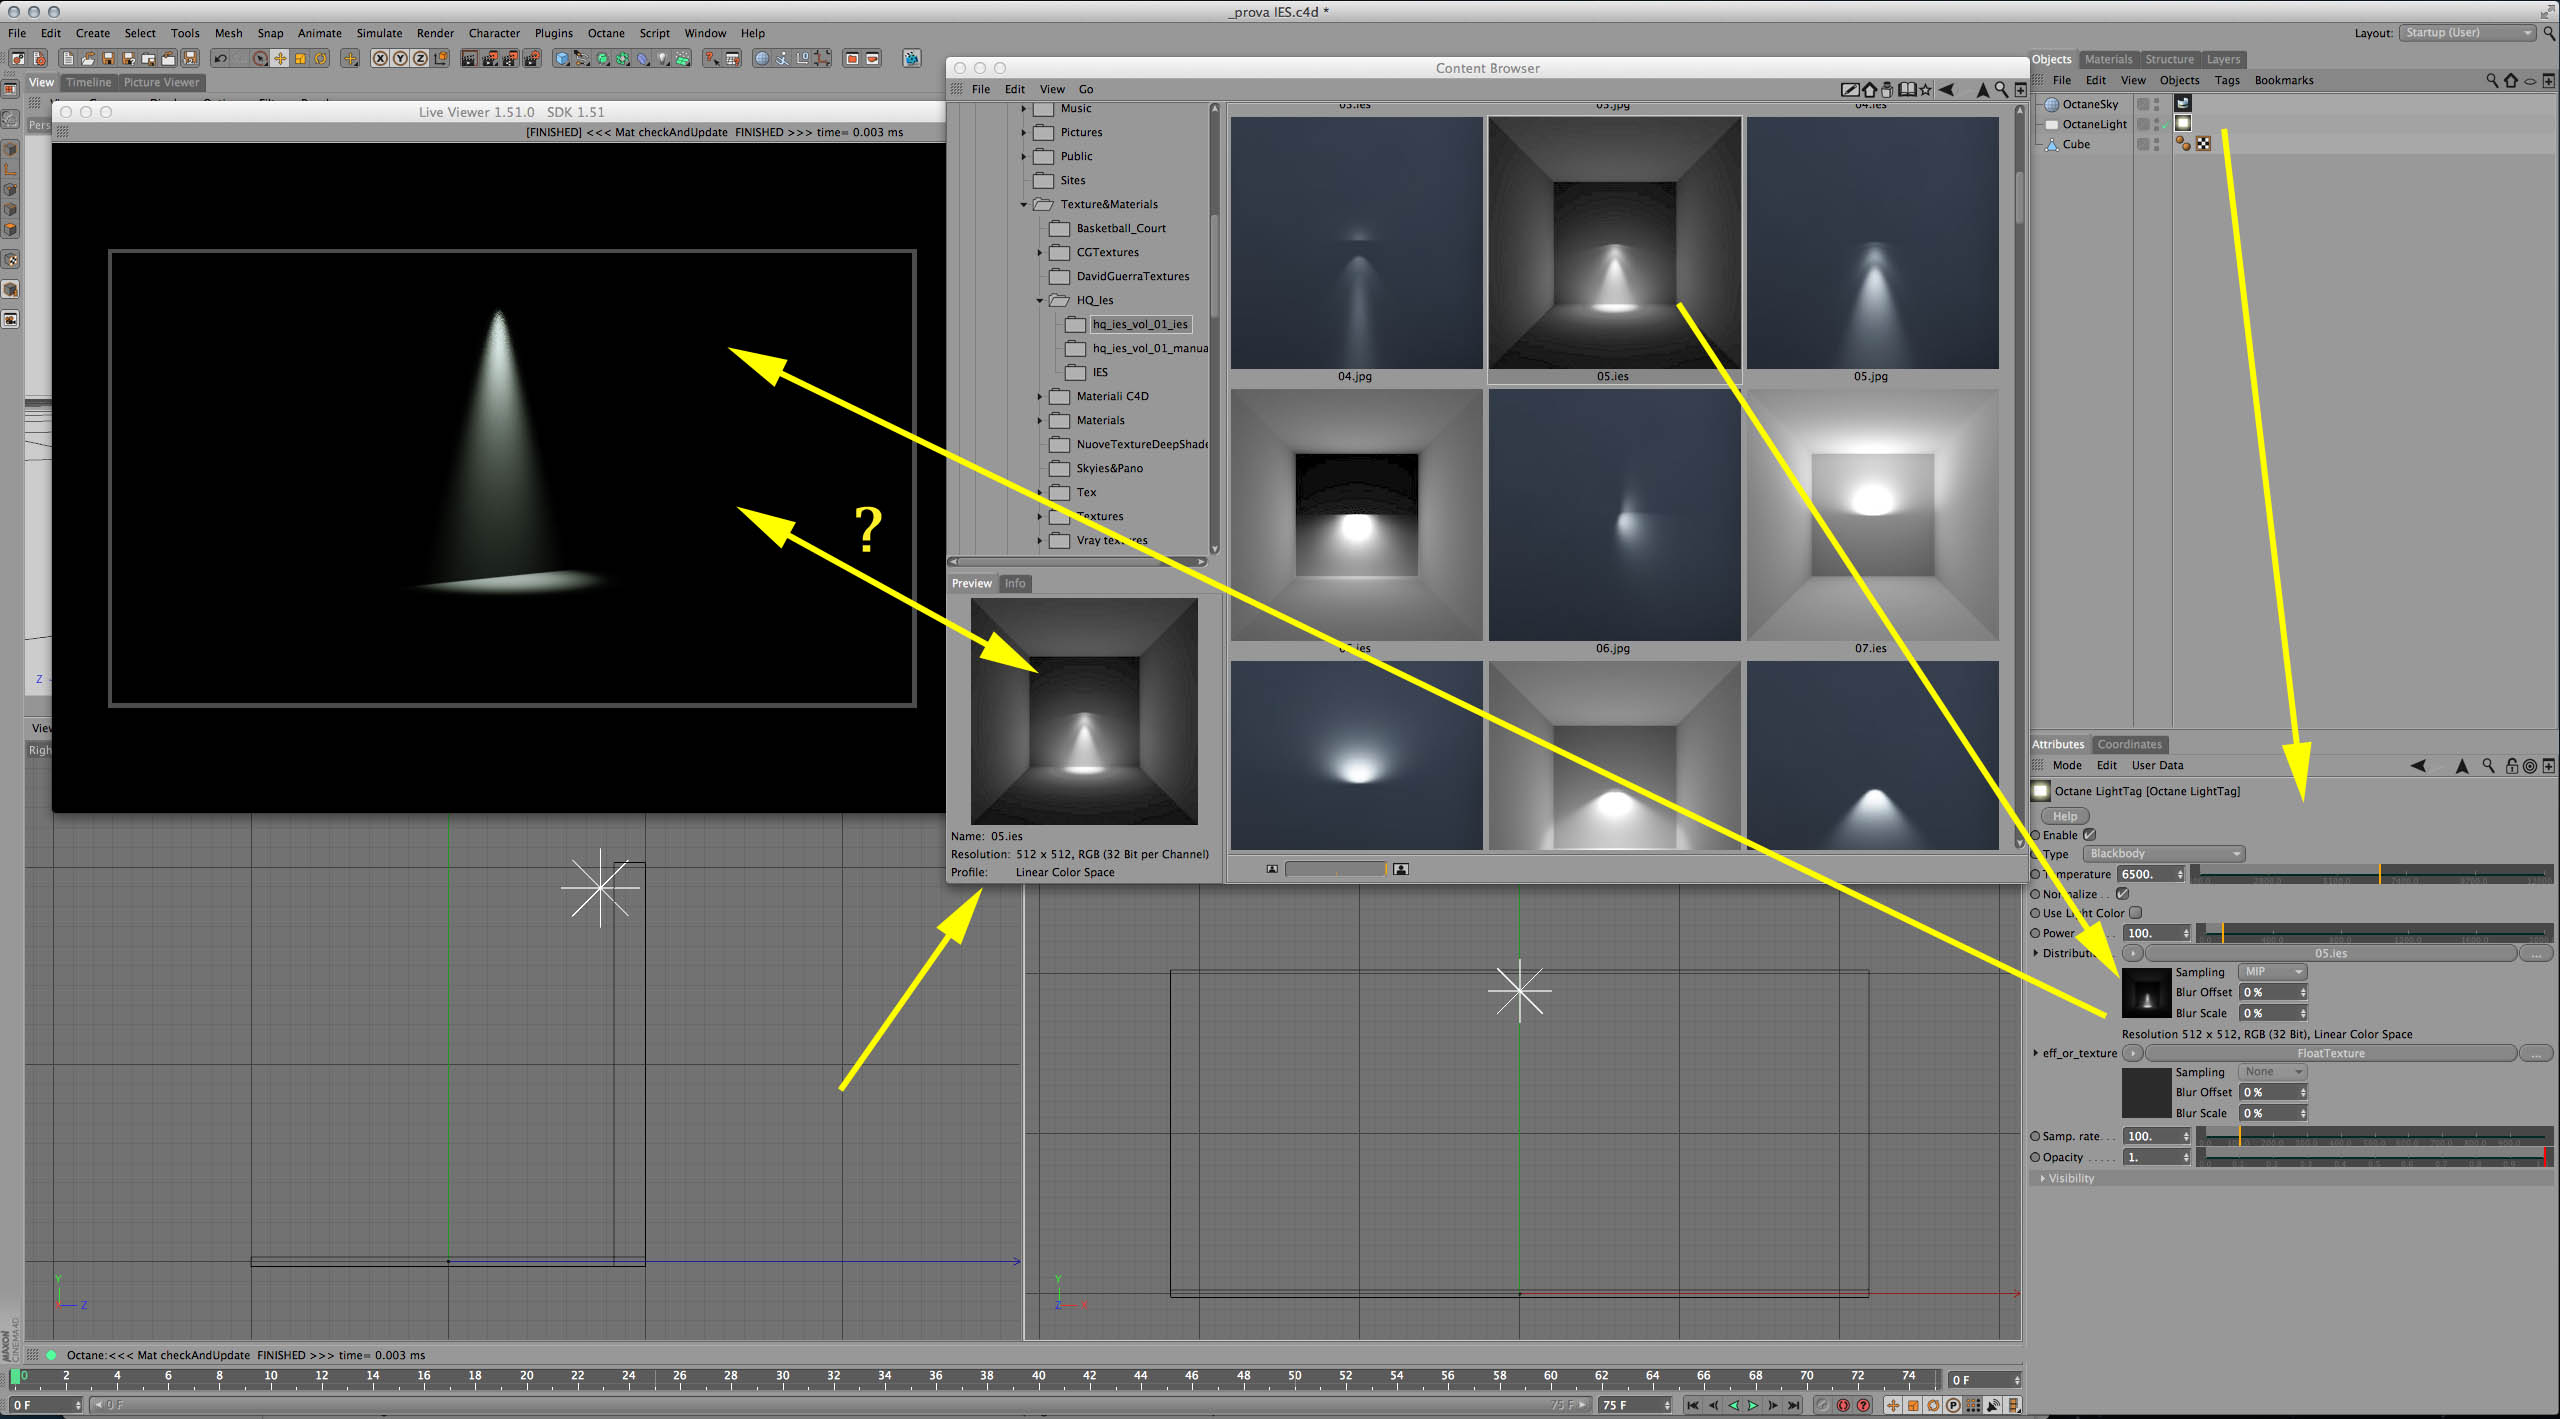Toggle the X axis lock
Image resolution: width=2560 pixels, height=1419 pixels.
[380, 59]
